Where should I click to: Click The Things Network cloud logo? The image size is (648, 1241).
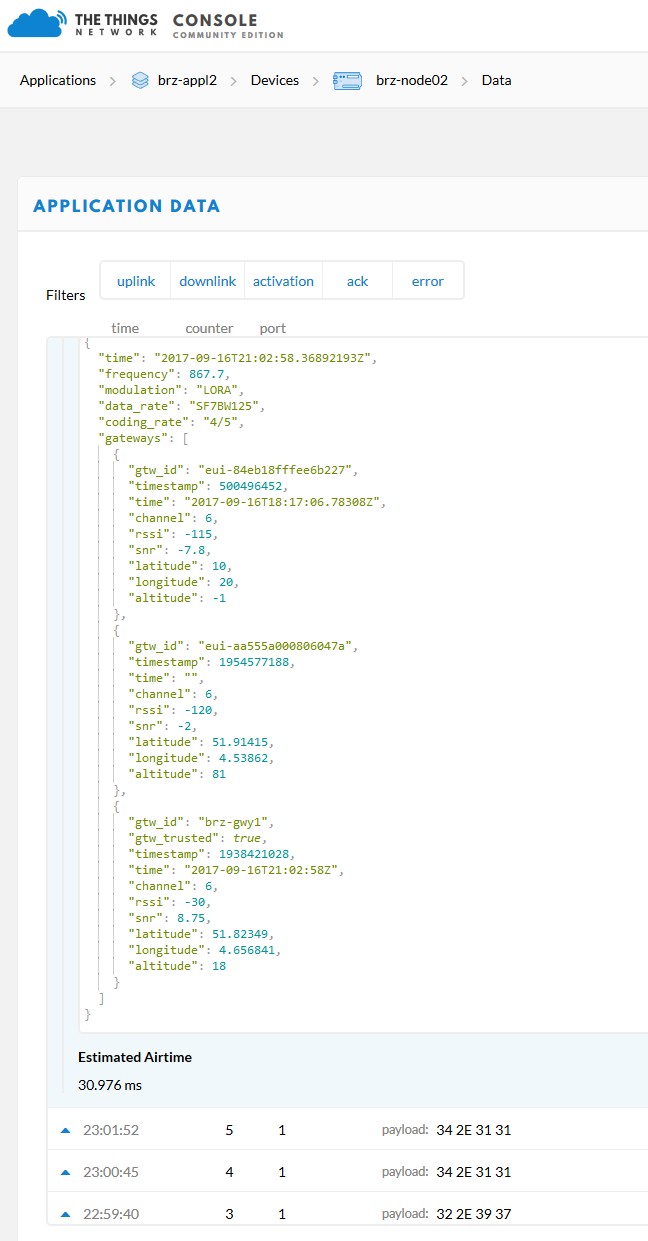(36, 24)
